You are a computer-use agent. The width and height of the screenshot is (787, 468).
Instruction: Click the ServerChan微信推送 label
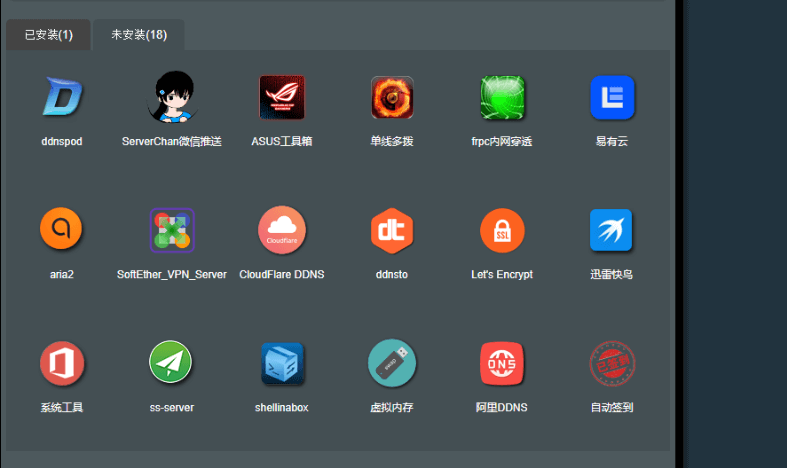172,141
